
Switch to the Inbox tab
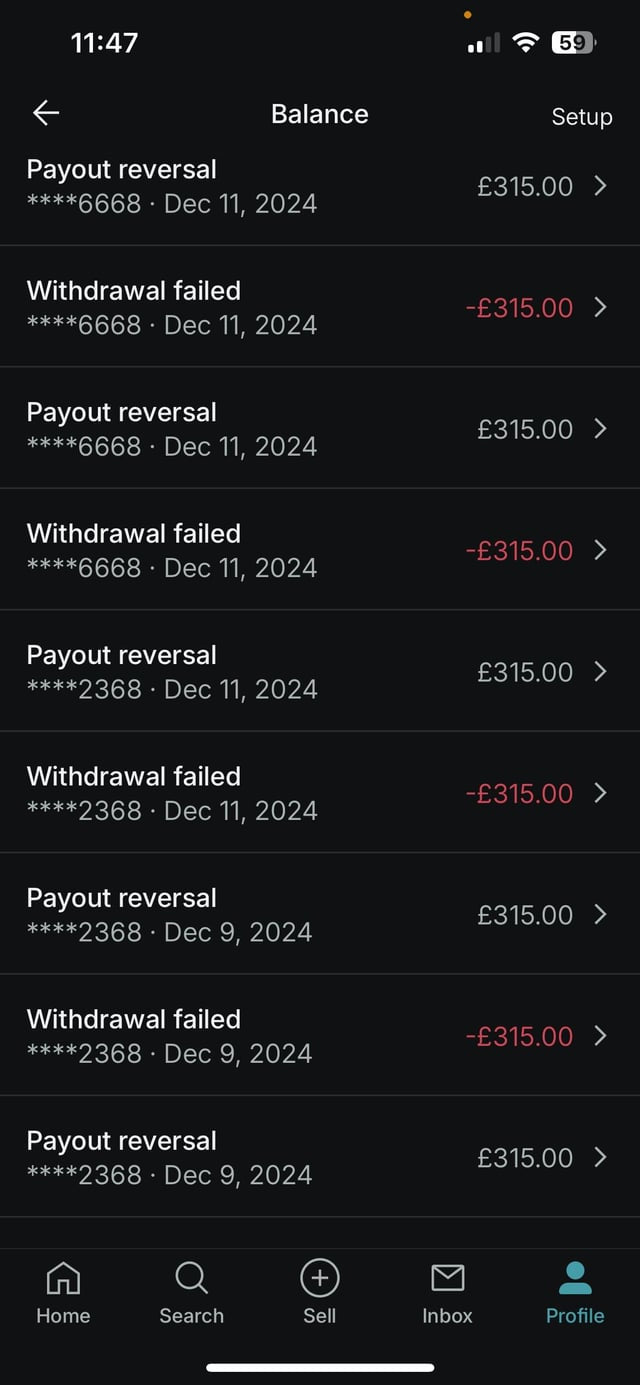447,1292
